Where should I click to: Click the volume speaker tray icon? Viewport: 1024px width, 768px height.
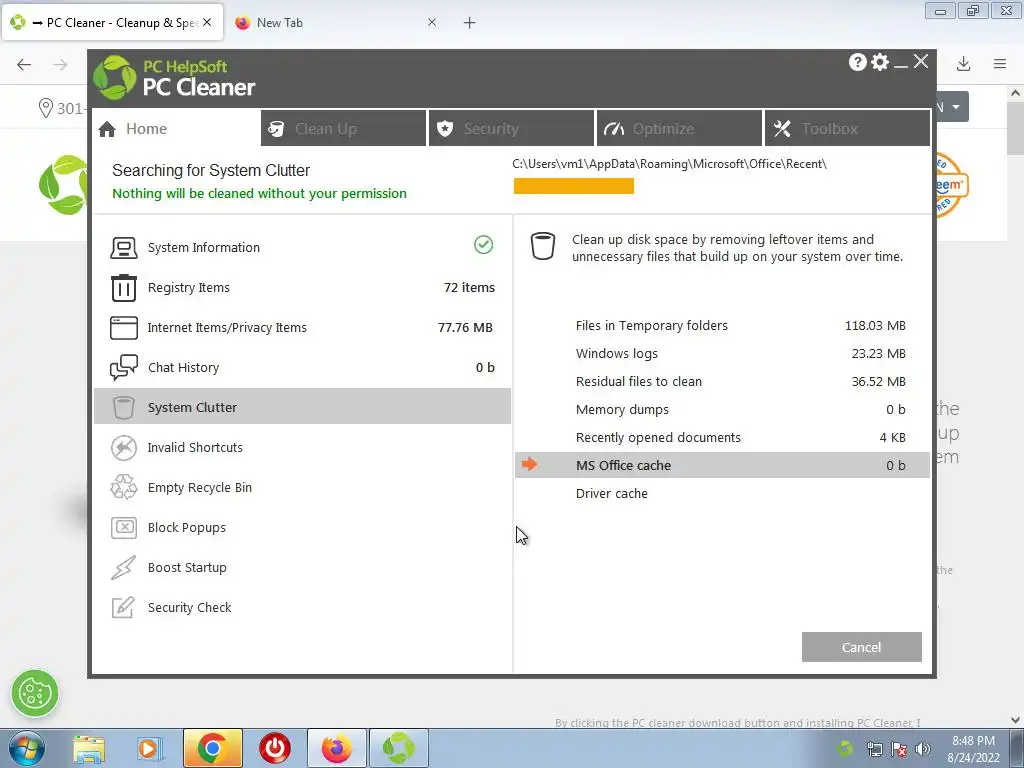(923, 749)
